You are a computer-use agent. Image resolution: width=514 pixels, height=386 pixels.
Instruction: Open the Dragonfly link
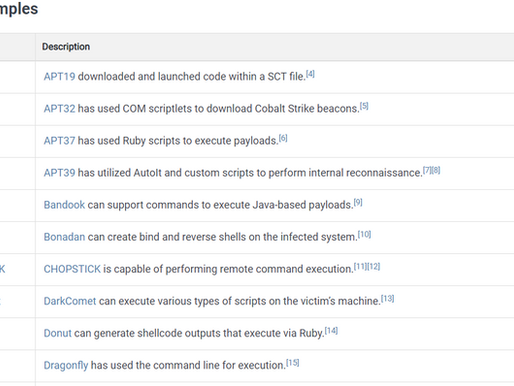tap(66, 365)
